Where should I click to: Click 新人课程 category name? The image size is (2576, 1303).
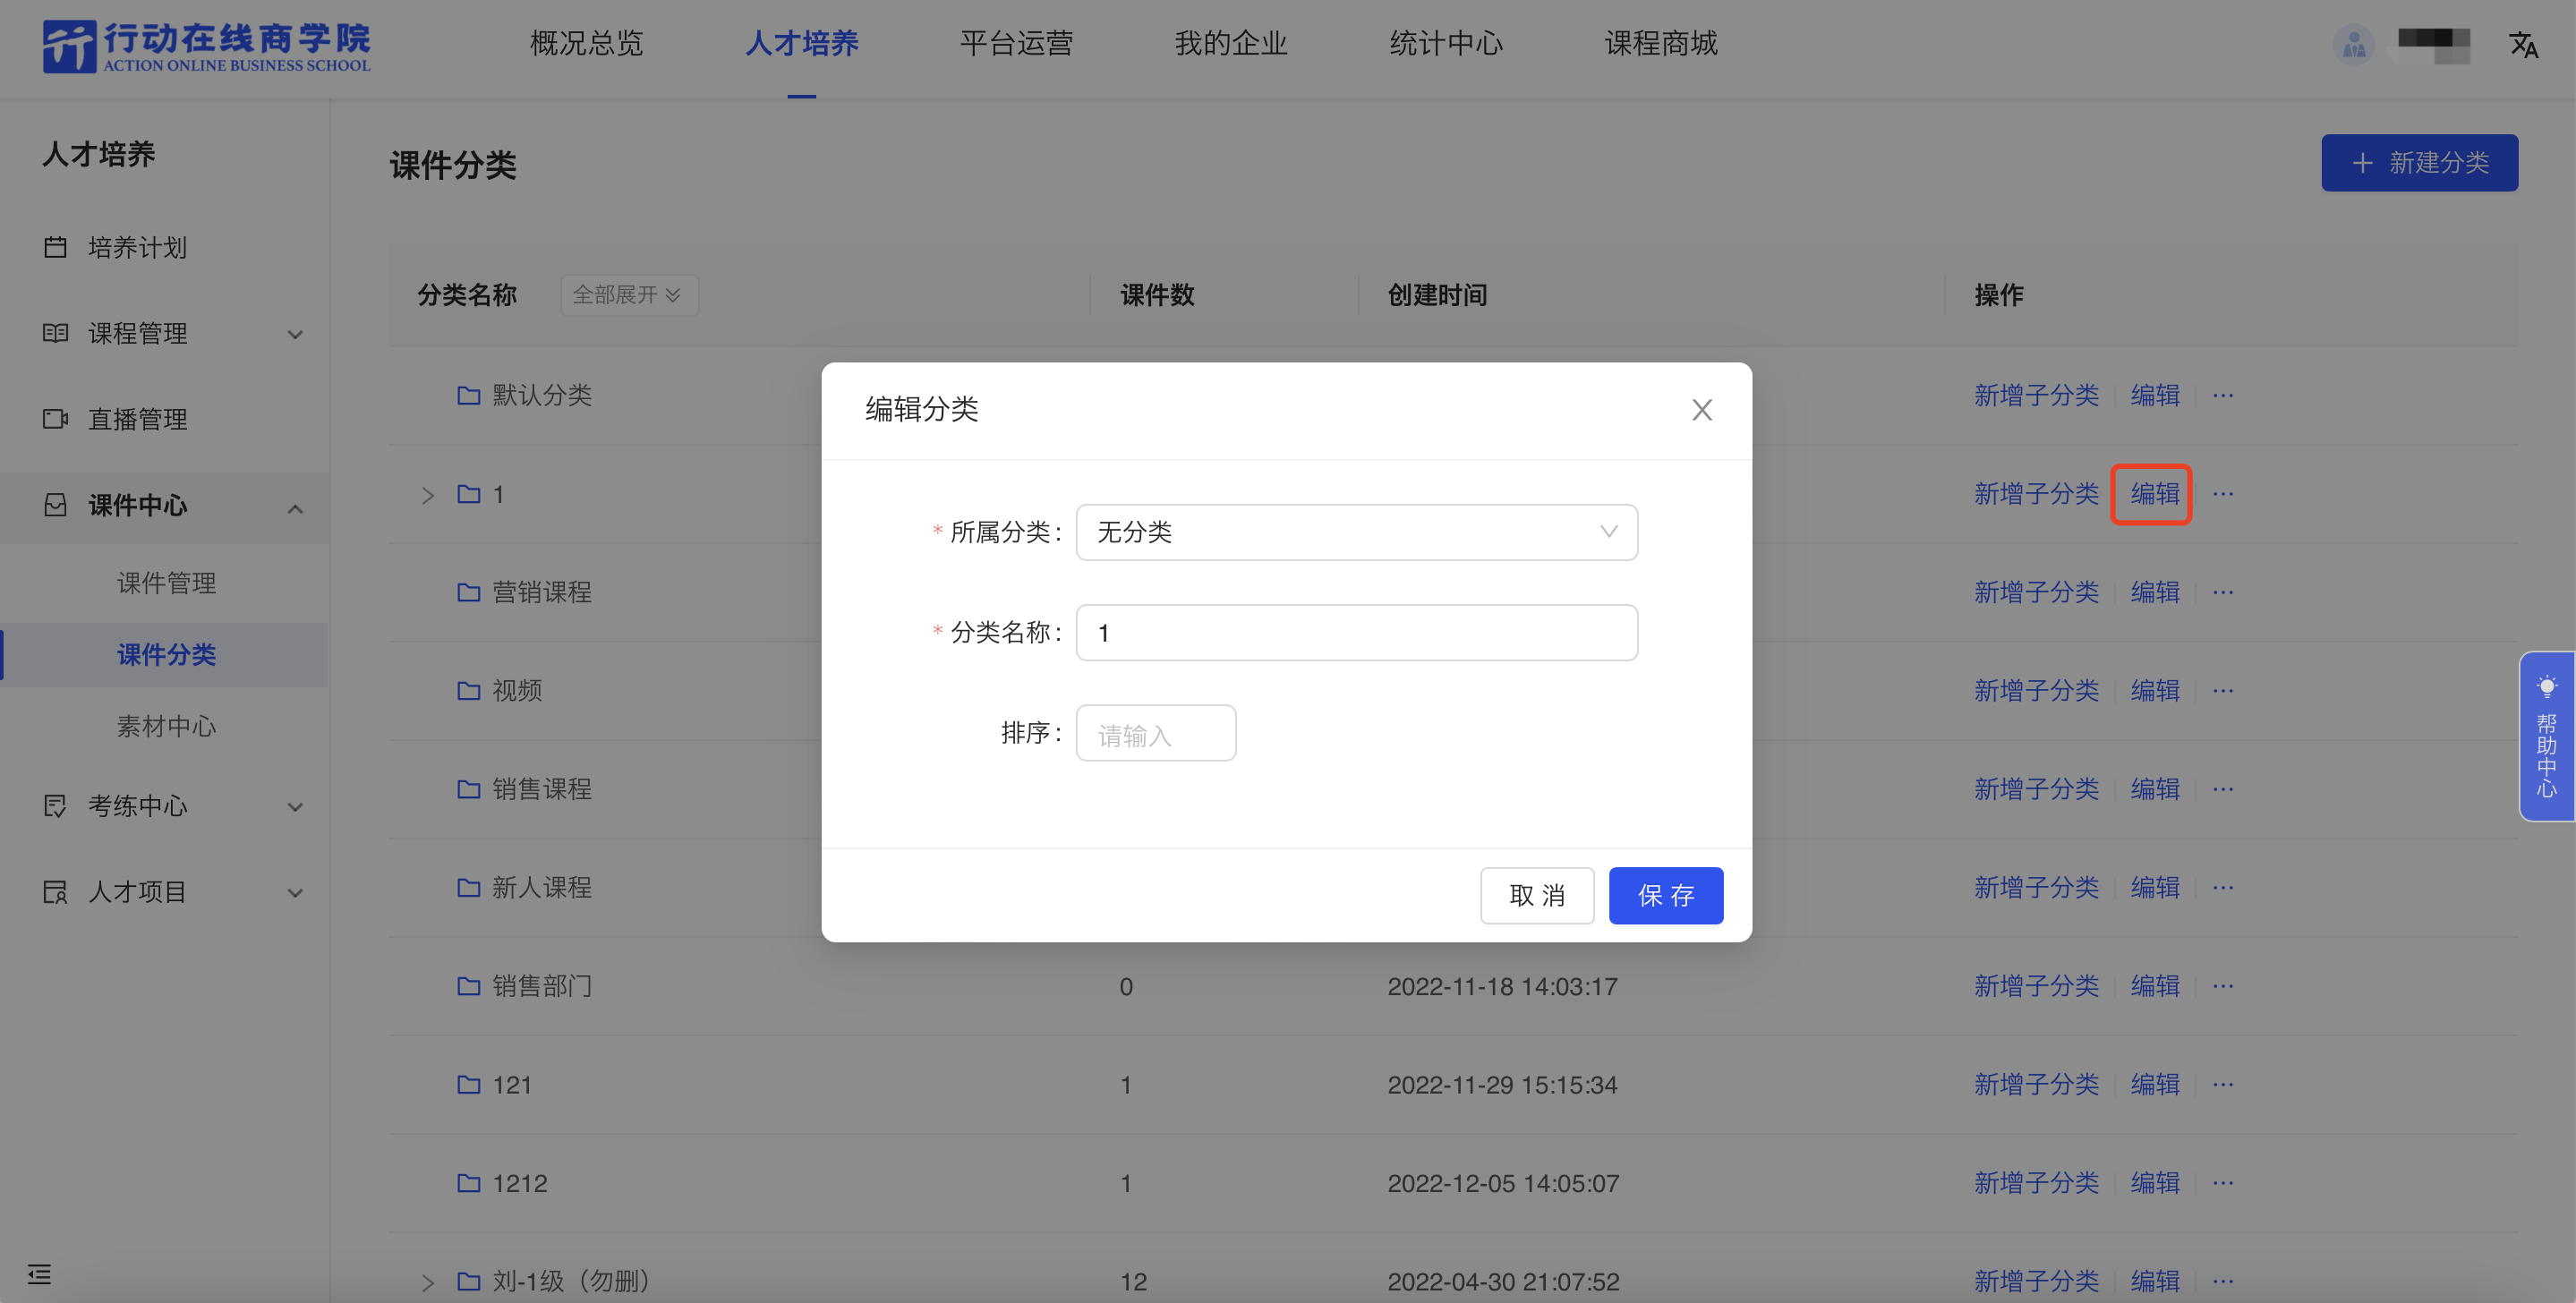(542, 888)
